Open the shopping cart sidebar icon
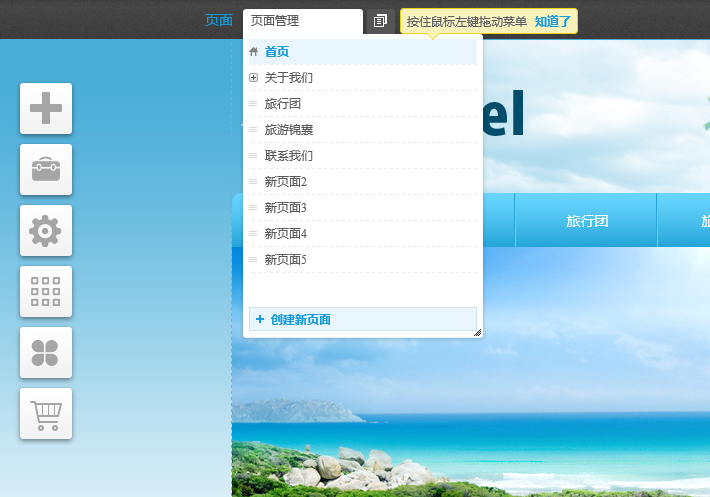Viewport: 710px width, 497px height. (x=46, y=414)
